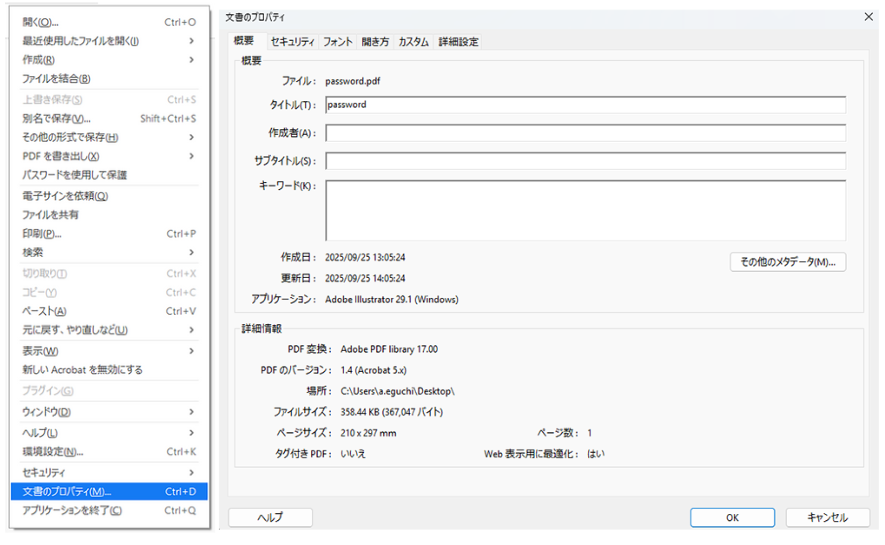Select 文書のプロパティ menu item
This screenshot has width=885, height=545.
[67, 492]
